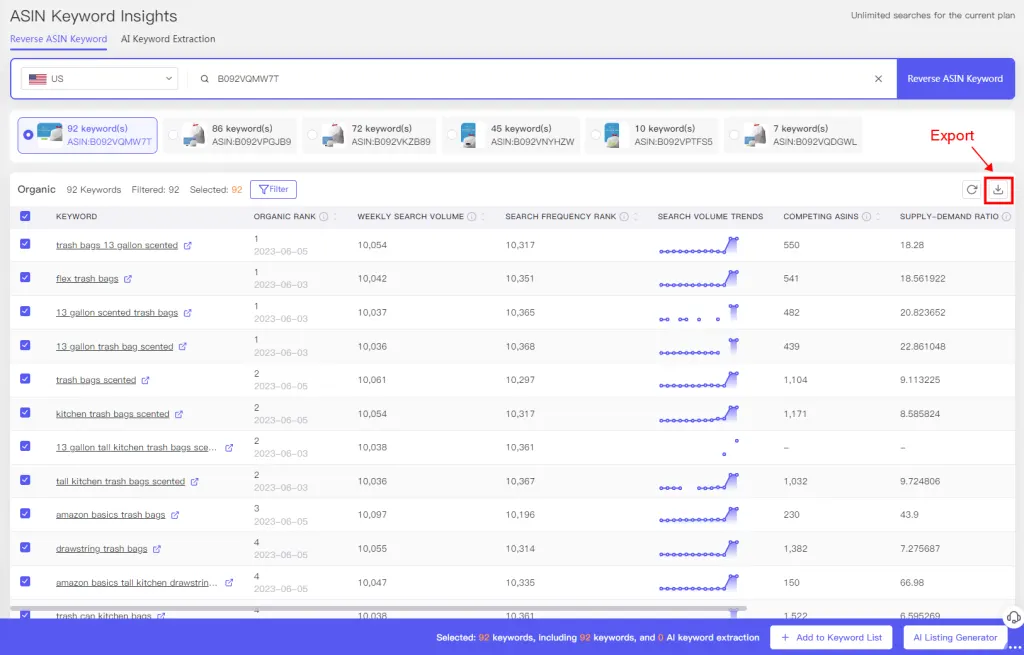Click info icon next to Competing ASINs
Image resolution: width=1024 pixels, height=655 pixels.
[866, 217]
